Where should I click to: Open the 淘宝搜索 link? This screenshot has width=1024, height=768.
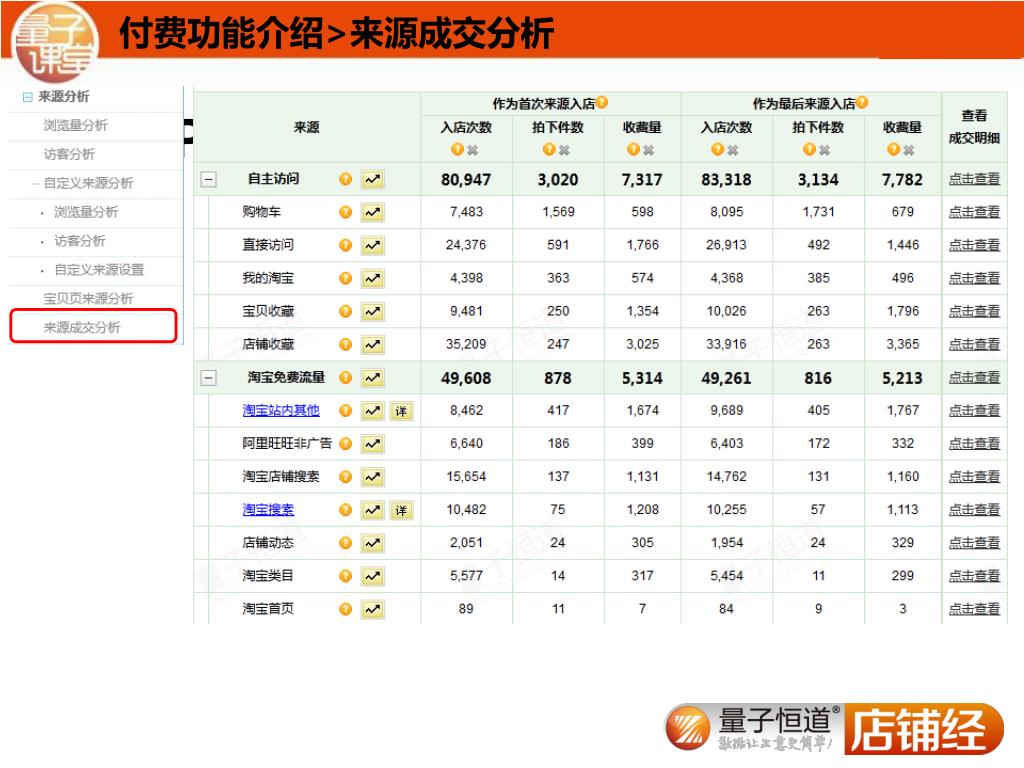268,509
